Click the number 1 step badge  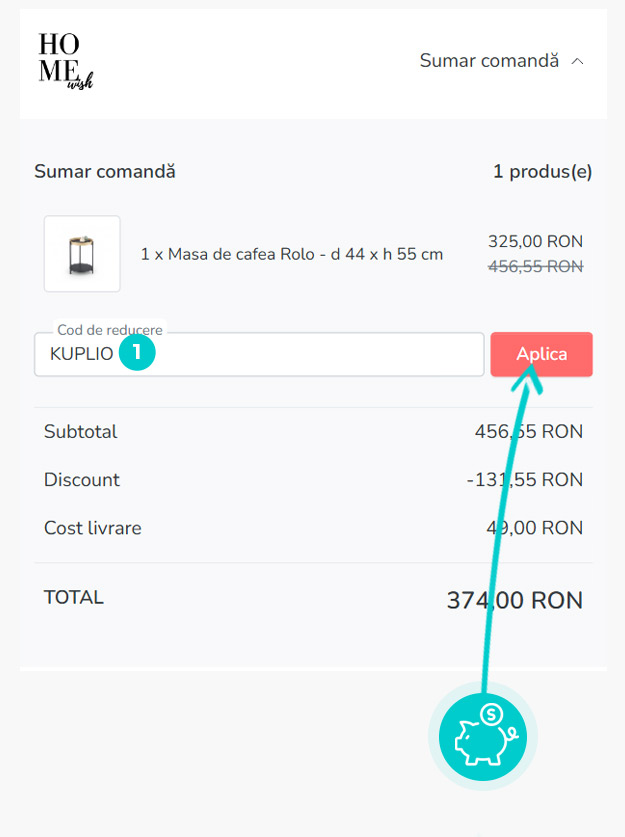[x=137, y=353]
